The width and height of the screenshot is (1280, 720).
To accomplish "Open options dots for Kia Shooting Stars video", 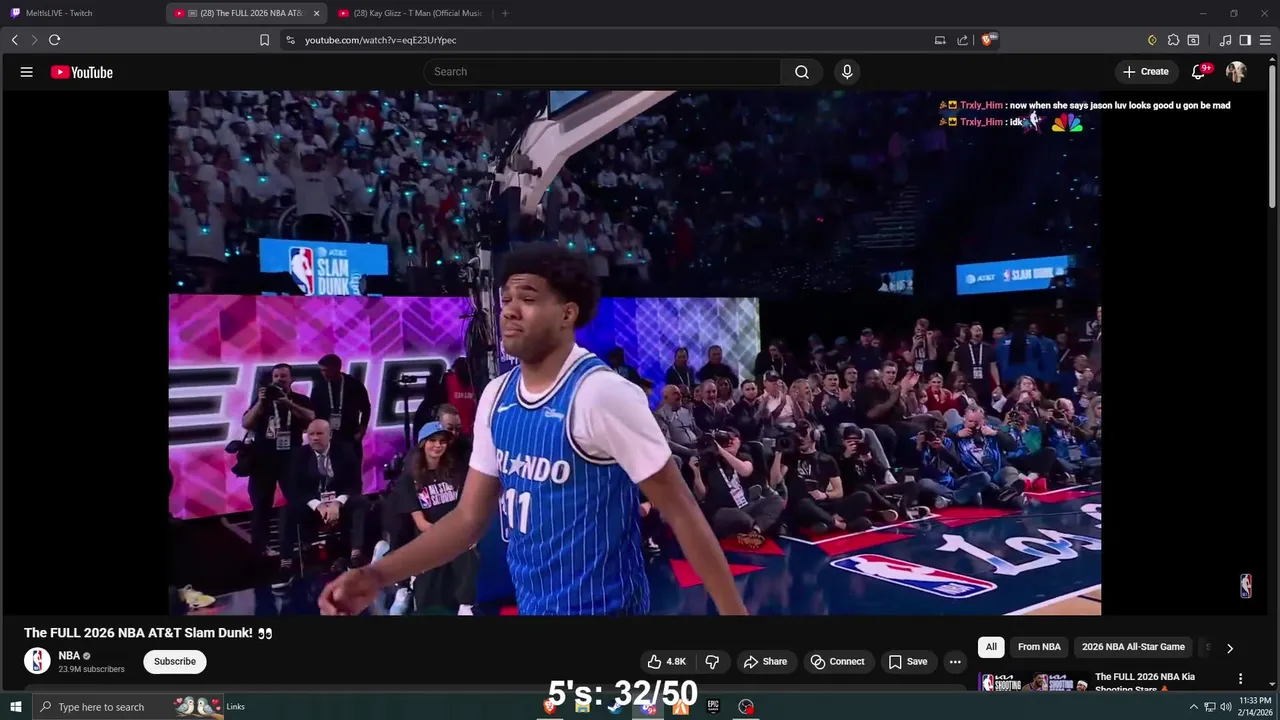I will tap(1240, 678).
